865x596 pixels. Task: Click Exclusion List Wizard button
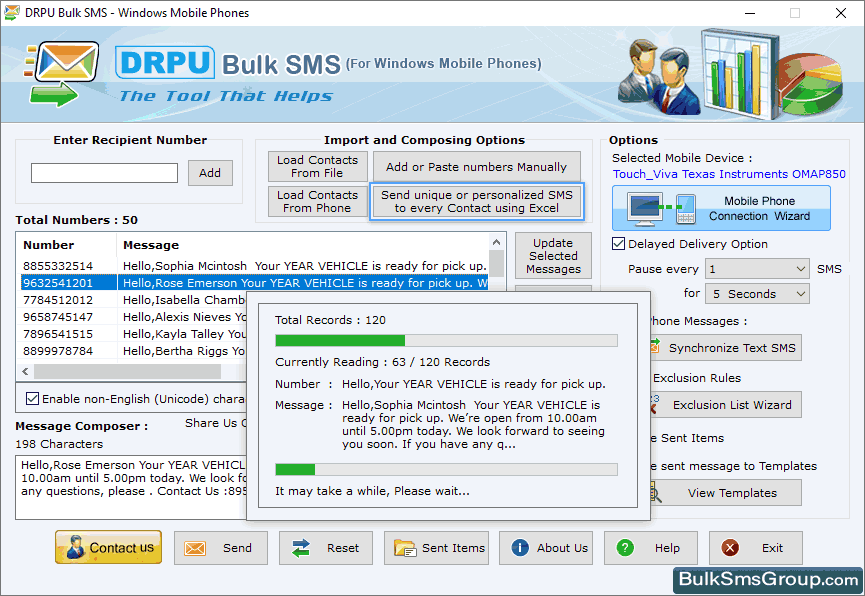(x=725, y=405)
